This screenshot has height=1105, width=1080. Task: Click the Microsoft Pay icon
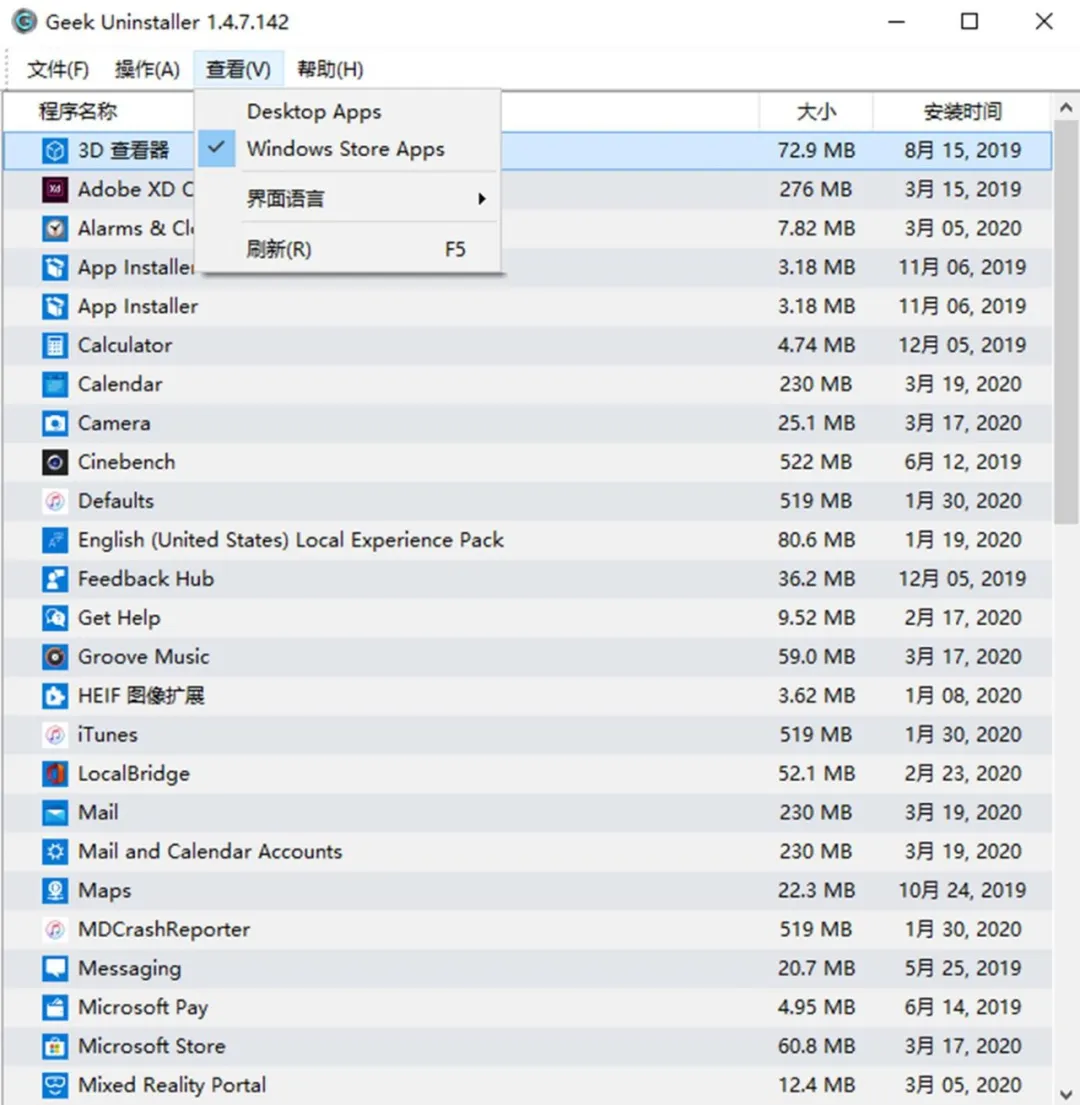55,1008
